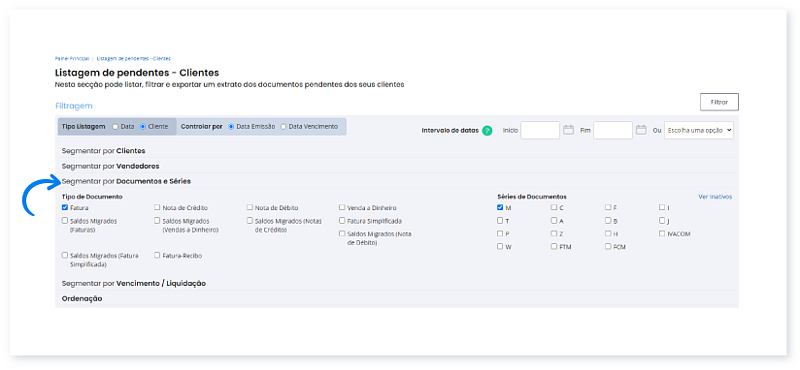Click the Séries de Documentos label
Screen dimensions: 800x370
[532, 196]
